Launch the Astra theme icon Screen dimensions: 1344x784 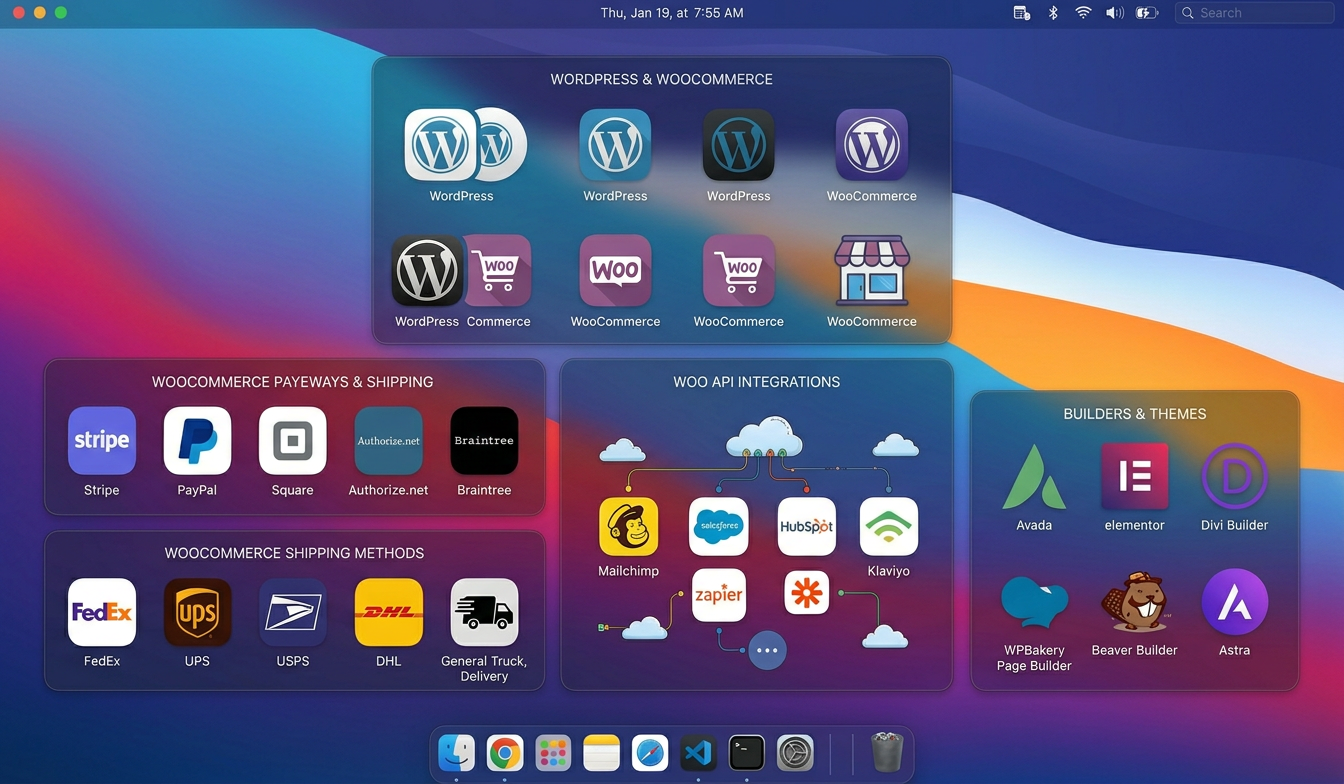tap(1234, 602)
